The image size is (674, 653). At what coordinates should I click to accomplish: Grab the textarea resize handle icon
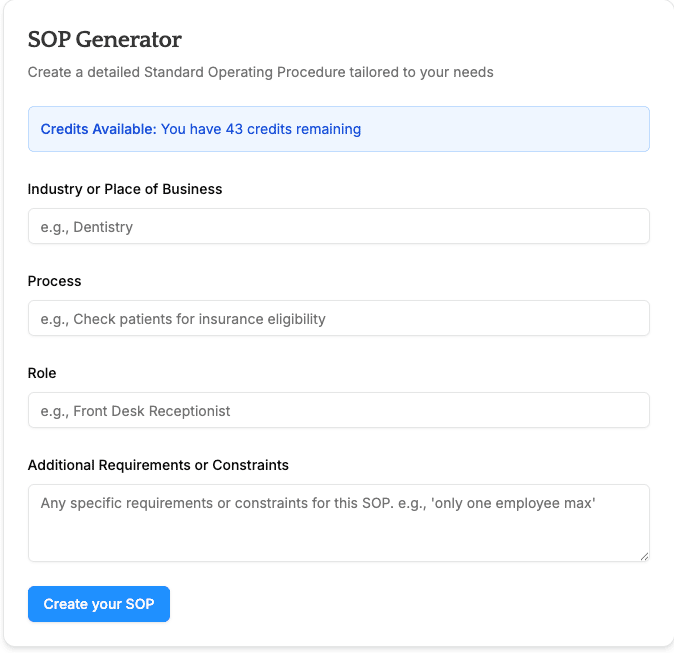click(x=644, y=556)
